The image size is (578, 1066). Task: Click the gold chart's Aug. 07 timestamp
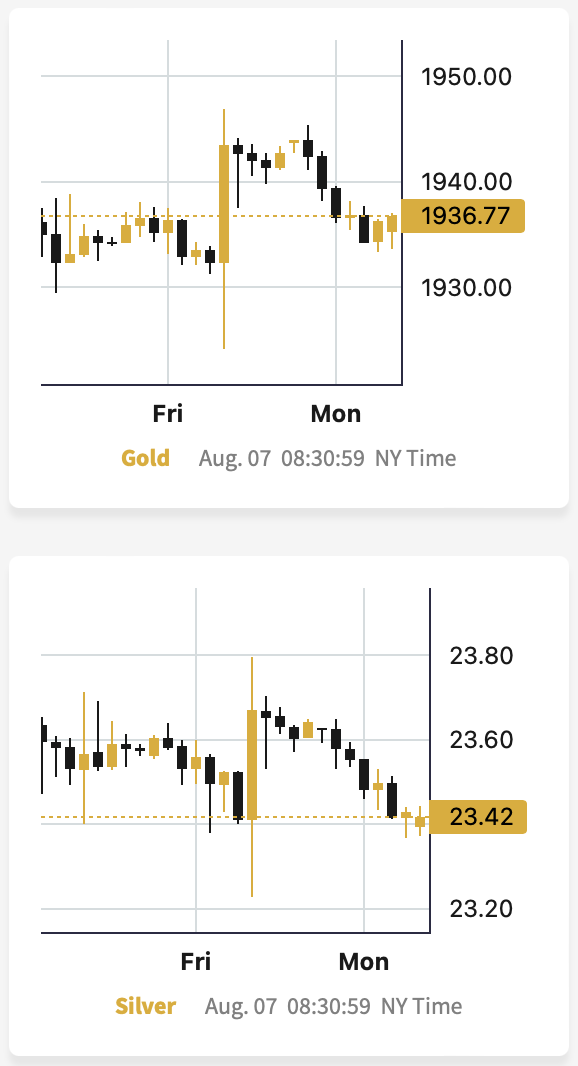235,458
